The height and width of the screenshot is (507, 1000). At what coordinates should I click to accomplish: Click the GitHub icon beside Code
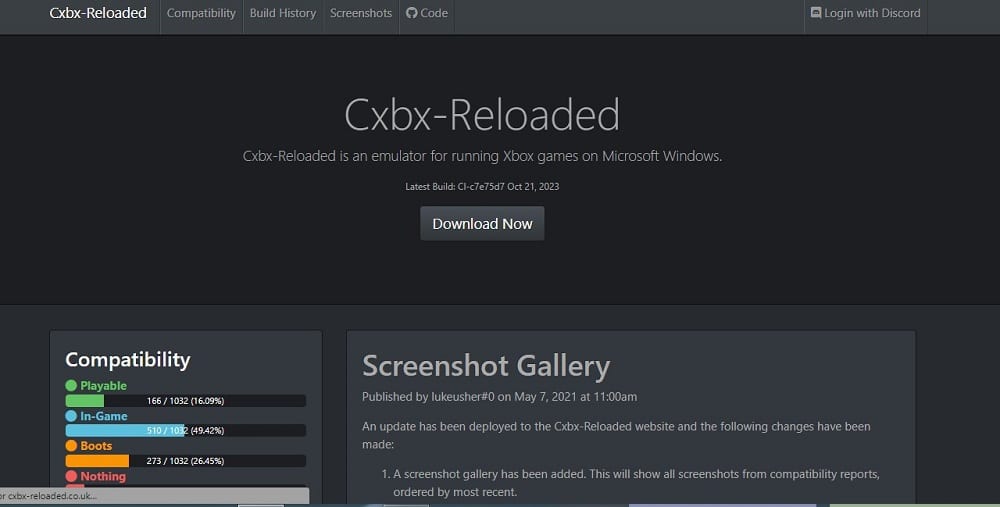click(x=411, y=13)
